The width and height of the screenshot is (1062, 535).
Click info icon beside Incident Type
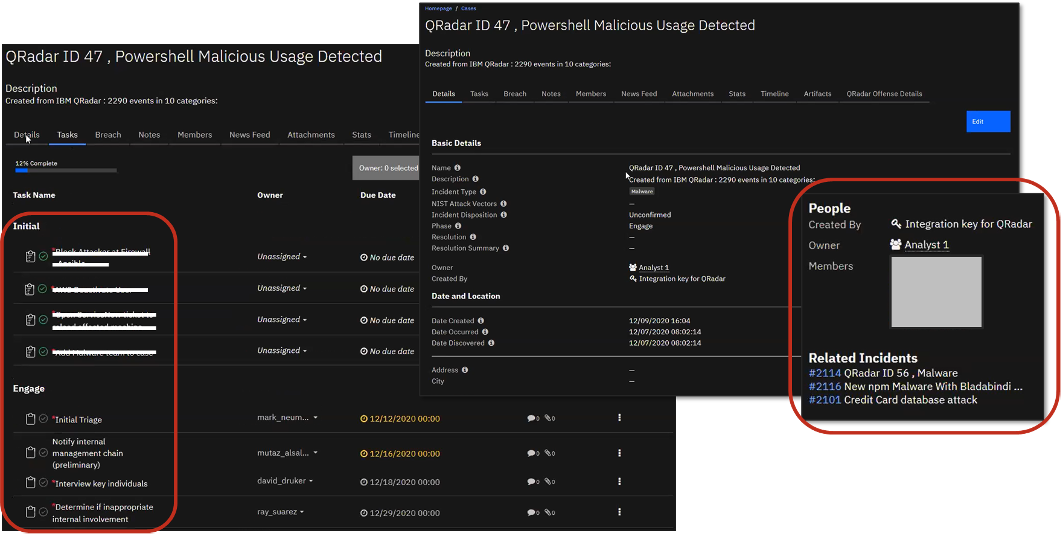pos(483,191)
